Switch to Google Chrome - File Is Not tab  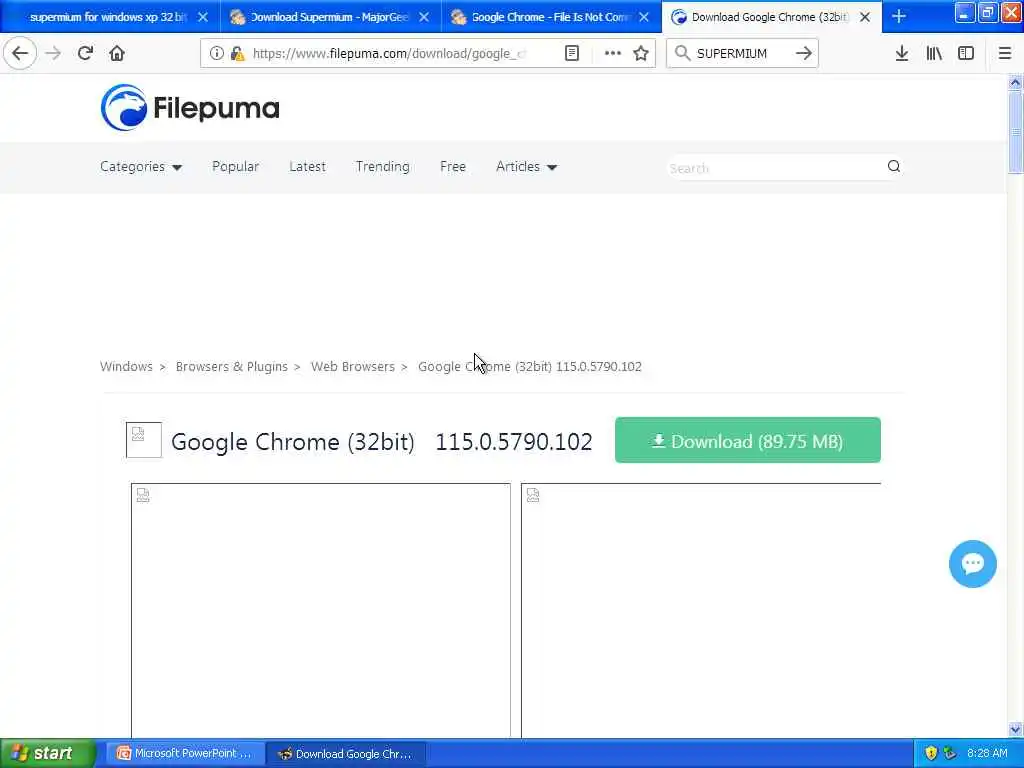551,17
